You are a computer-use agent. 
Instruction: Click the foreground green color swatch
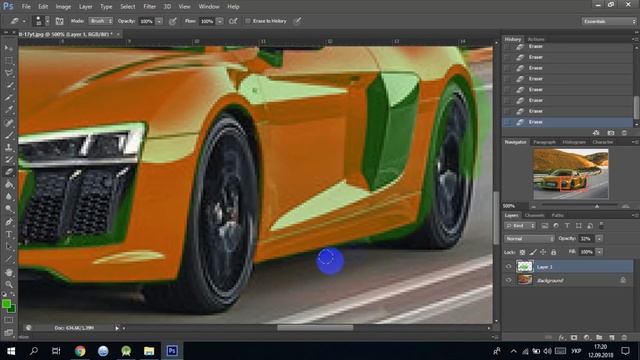pos(6,304)
